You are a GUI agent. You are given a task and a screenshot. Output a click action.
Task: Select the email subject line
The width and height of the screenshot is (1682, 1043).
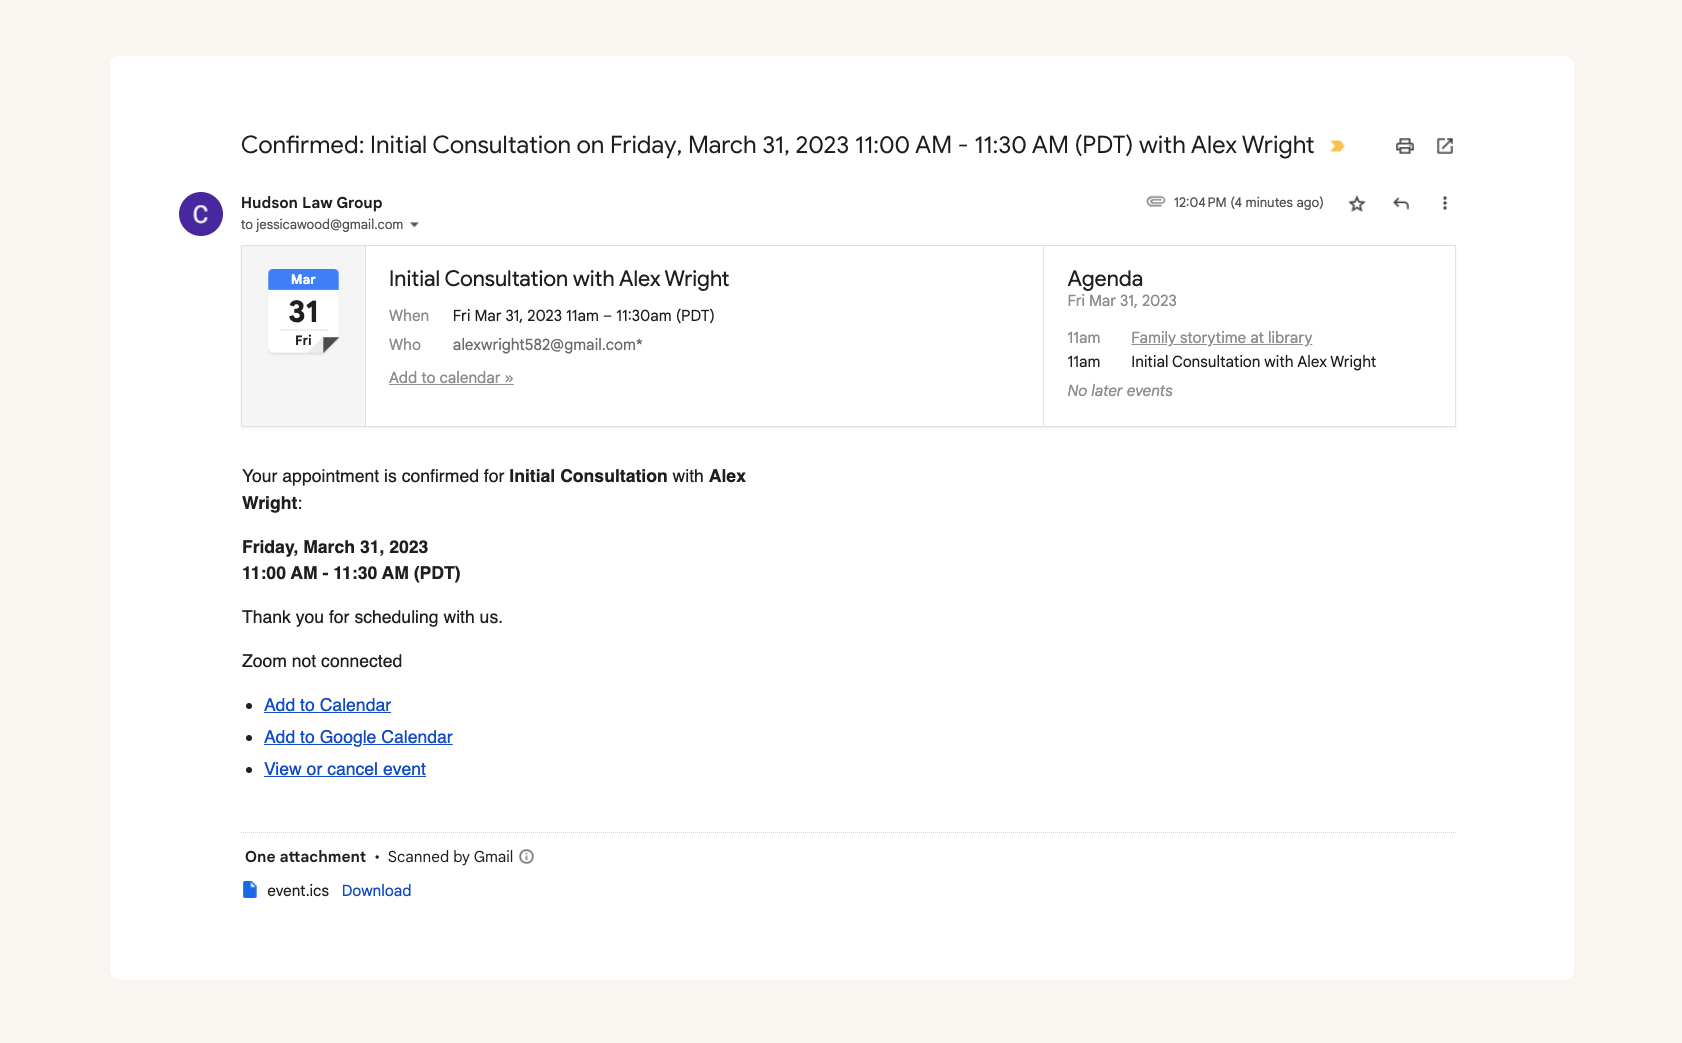pos(776,145)
